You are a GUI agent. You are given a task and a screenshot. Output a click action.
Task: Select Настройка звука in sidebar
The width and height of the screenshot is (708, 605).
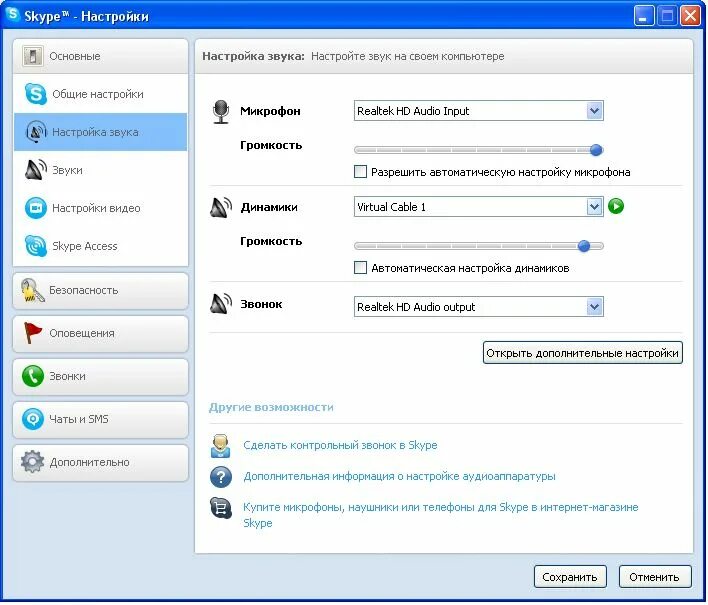click(100, 132)
